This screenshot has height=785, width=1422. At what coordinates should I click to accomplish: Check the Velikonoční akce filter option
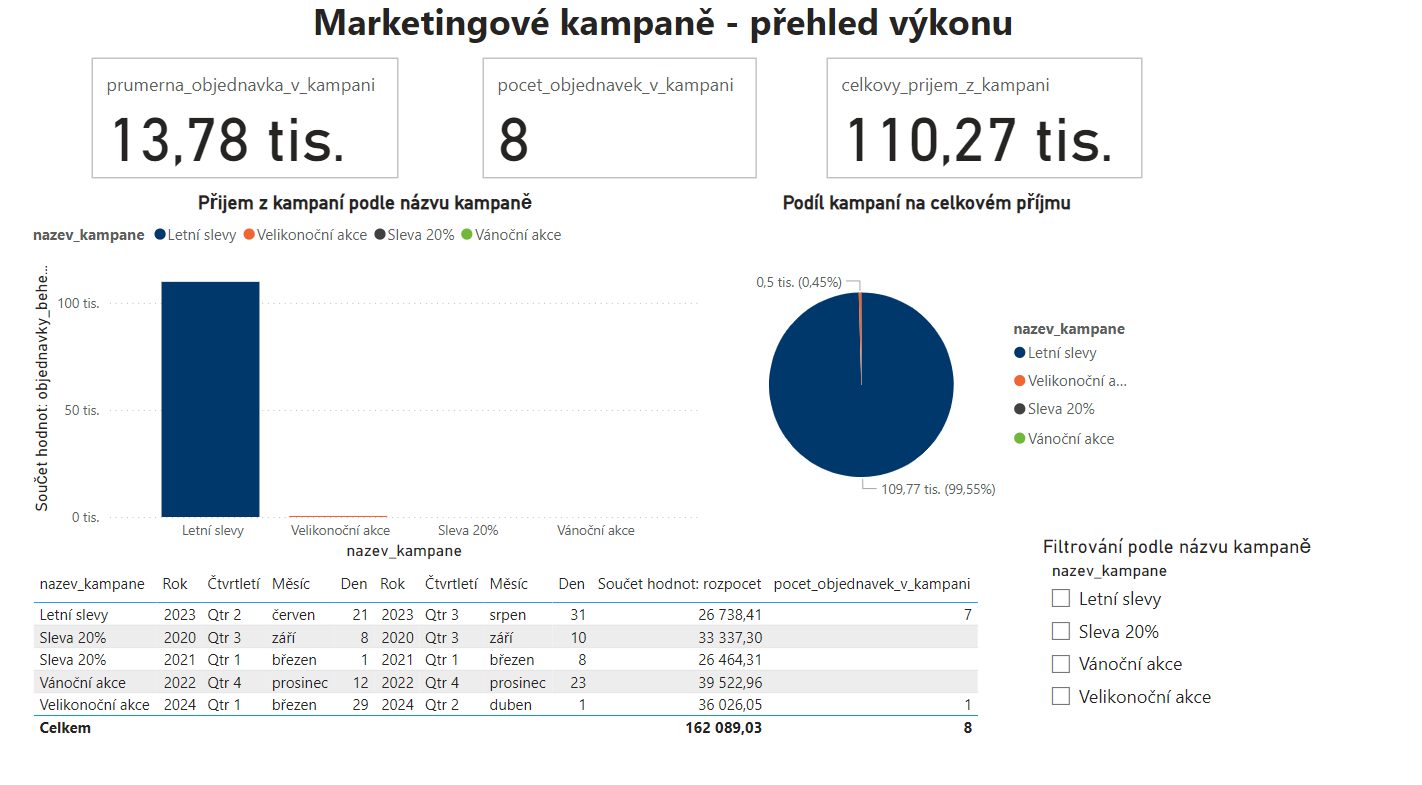click(1060, 695)
